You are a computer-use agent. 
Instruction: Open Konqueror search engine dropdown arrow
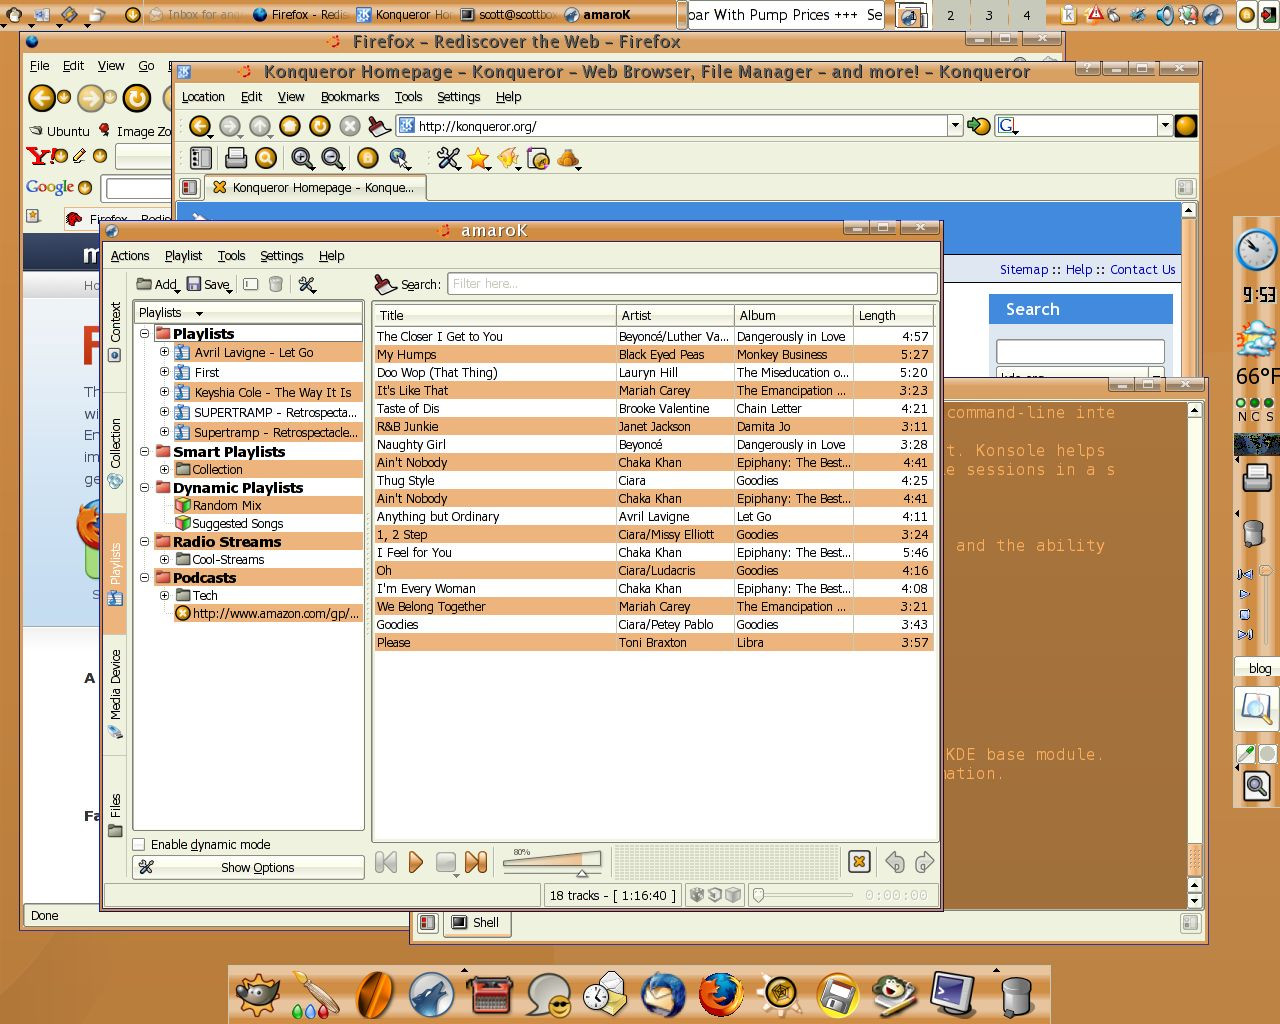point(1165,126)
